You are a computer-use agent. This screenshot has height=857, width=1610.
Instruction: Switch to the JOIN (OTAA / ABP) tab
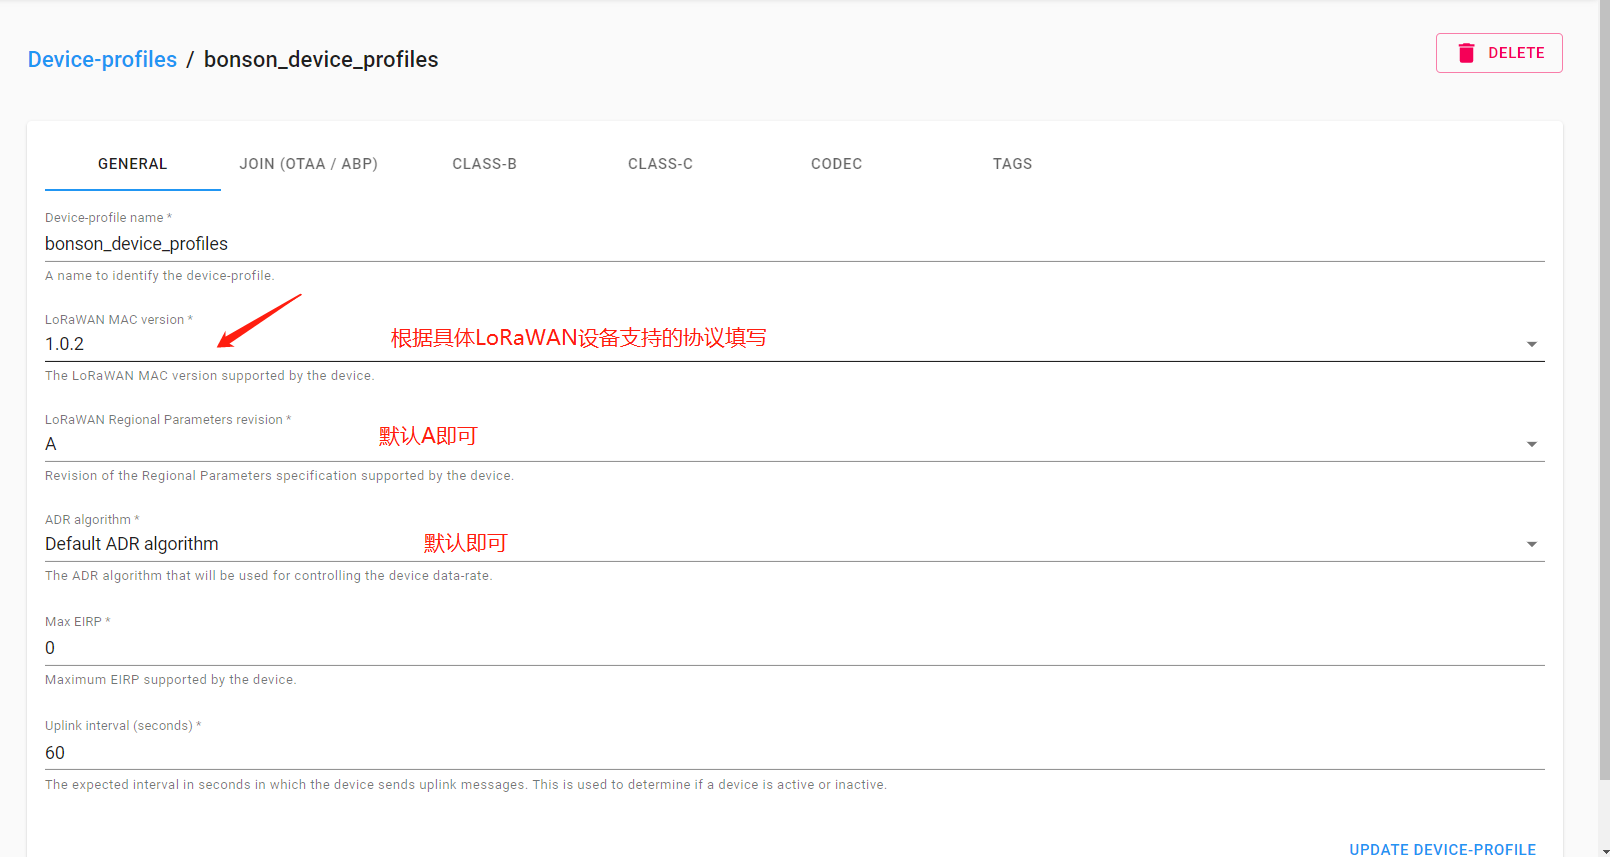pyautogui.click(x=308, y=164)
